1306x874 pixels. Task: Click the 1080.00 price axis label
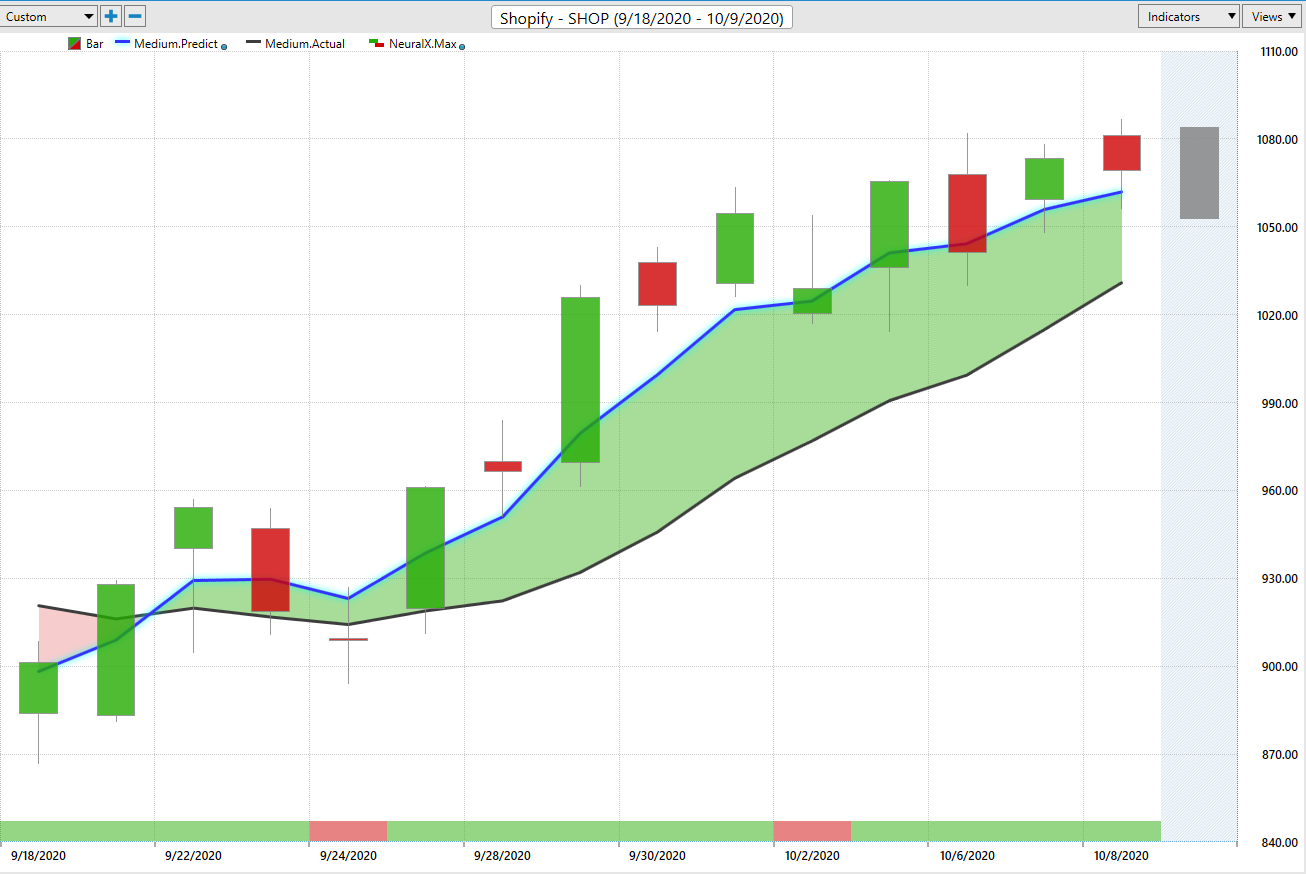tap(1276, 140)
